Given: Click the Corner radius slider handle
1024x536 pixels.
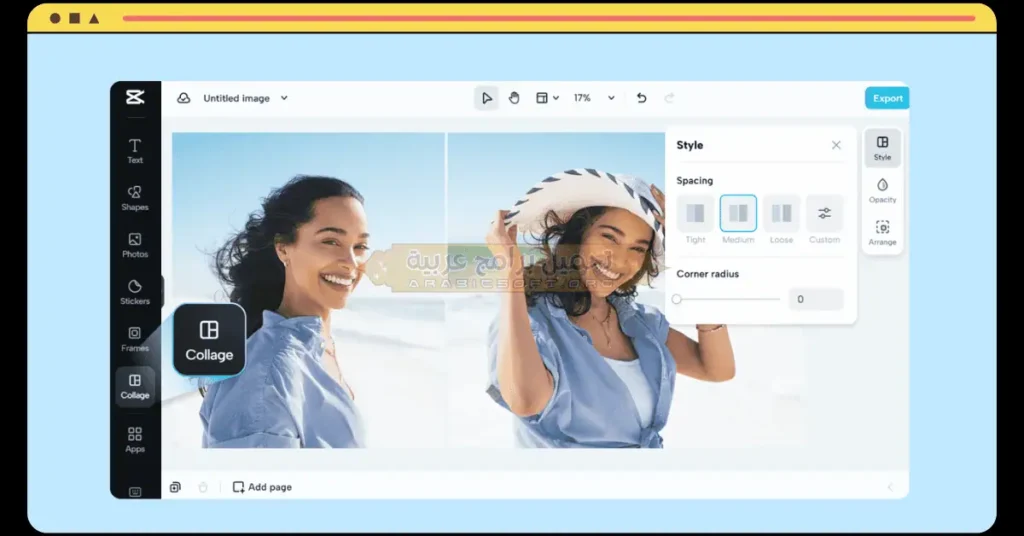Looking at the screenshot, I should (677, 299).
